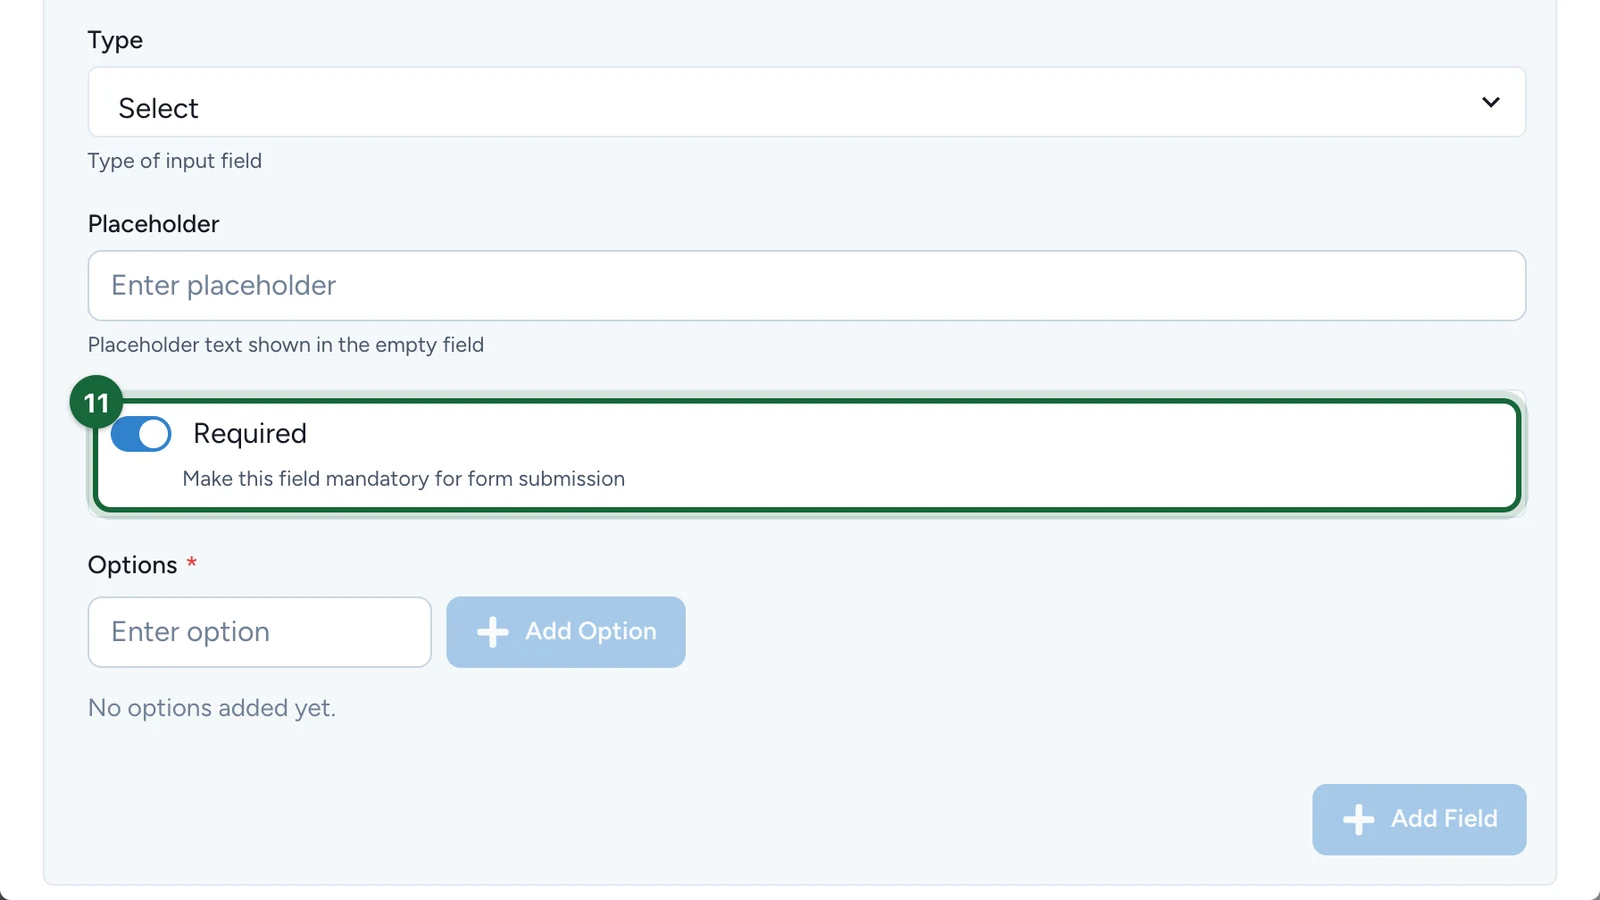Toggle the Required switch off

click(x=141, y=434)
